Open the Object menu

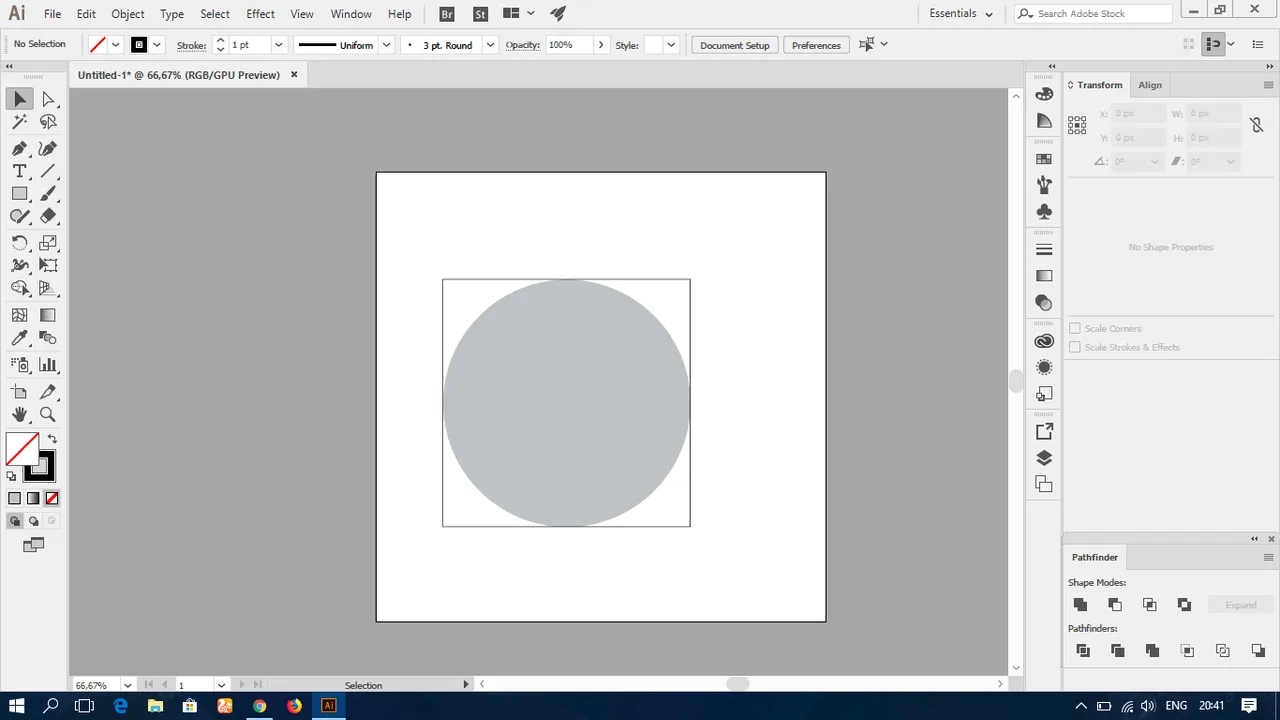(128, 14)
